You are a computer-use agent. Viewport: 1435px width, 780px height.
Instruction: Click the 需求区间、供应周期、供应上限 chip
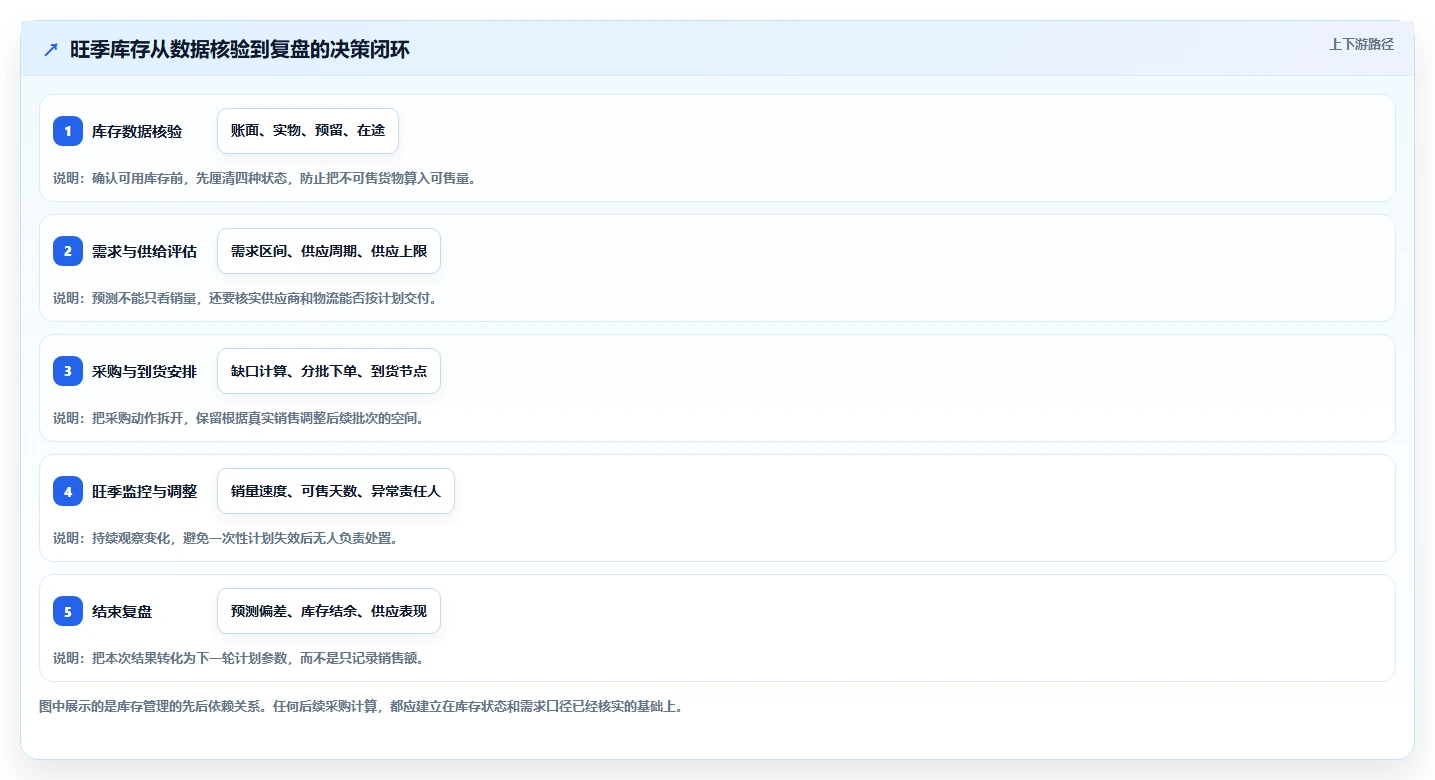(x=329, y=251)
